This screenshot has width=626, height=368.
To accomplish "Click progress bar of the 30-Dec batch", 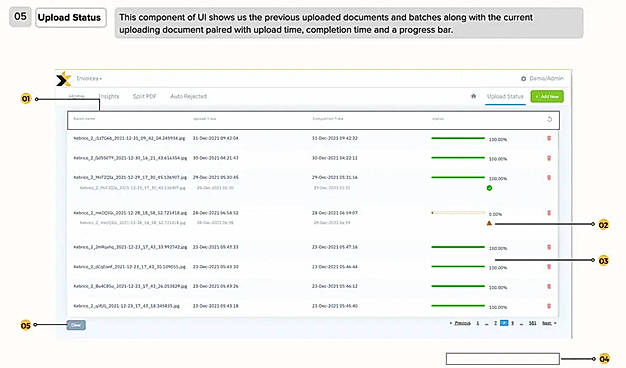I will click(x=458, y=158).
